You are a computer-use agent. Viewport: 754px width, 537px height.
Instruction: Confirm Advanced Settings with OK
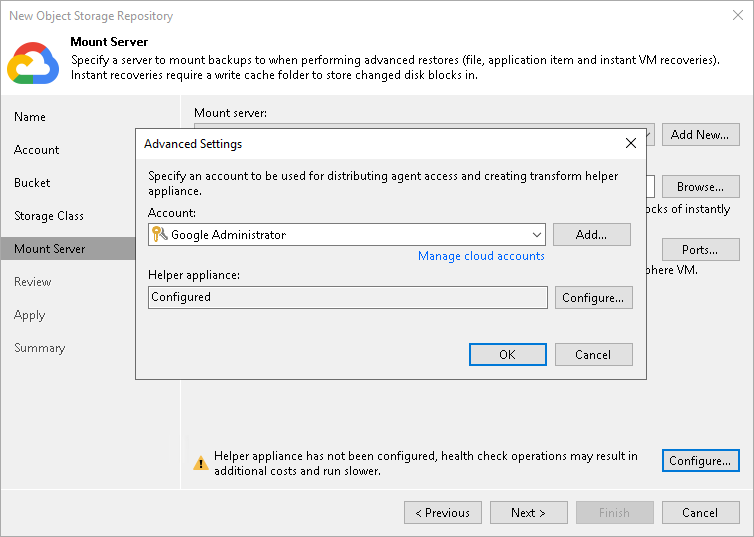point(507,354)
